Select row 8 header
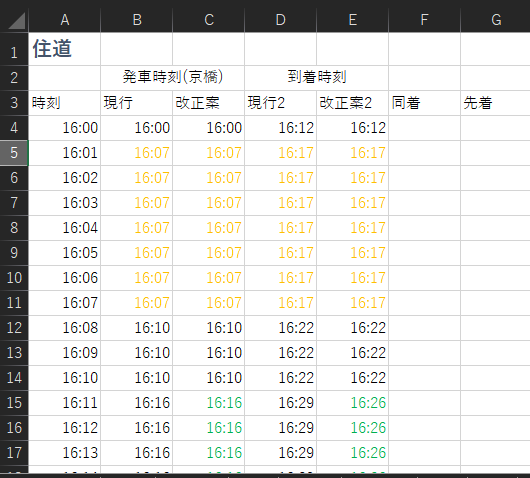The height and width of the screenshot is (478, 530). tap(14, 228)
